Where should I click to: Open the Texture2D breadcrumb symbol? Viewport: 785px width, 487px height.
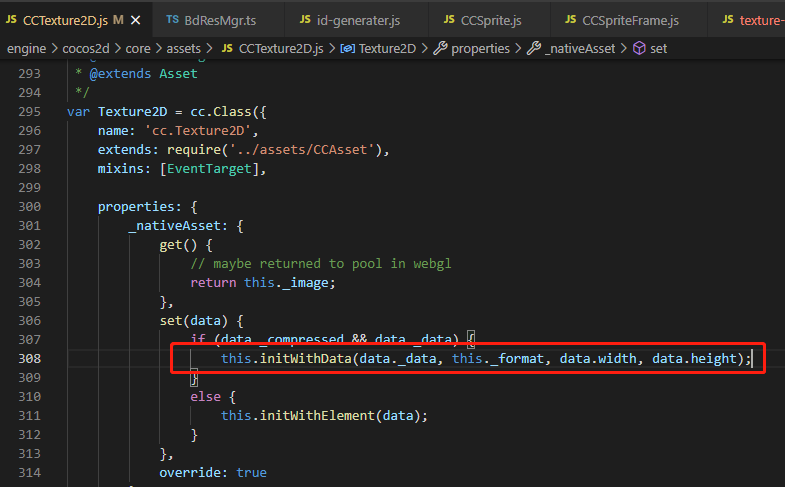387,49
